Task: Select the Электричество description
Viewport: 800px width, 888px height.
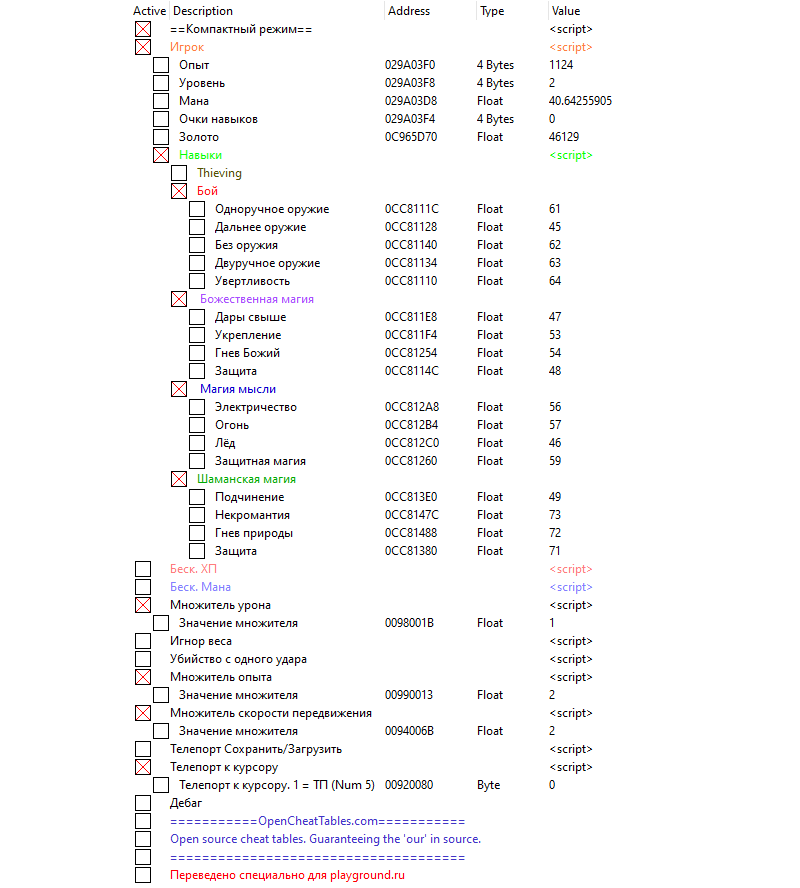Action: point(255,407)
